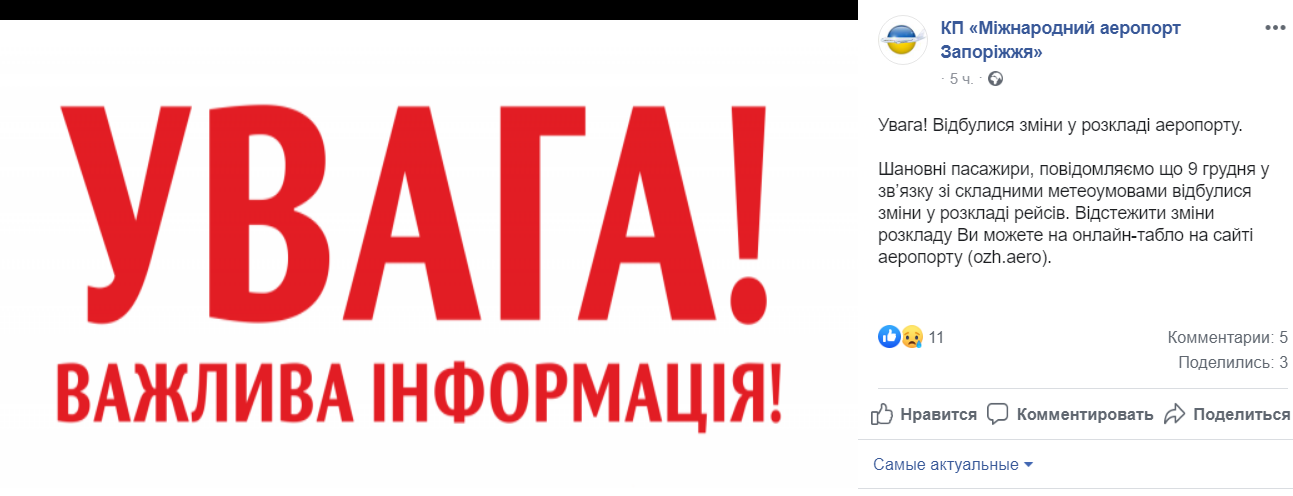Viewport: 1293px width, 496px height.
Task: Click the Комментировать button
Action: point(1070,414)
